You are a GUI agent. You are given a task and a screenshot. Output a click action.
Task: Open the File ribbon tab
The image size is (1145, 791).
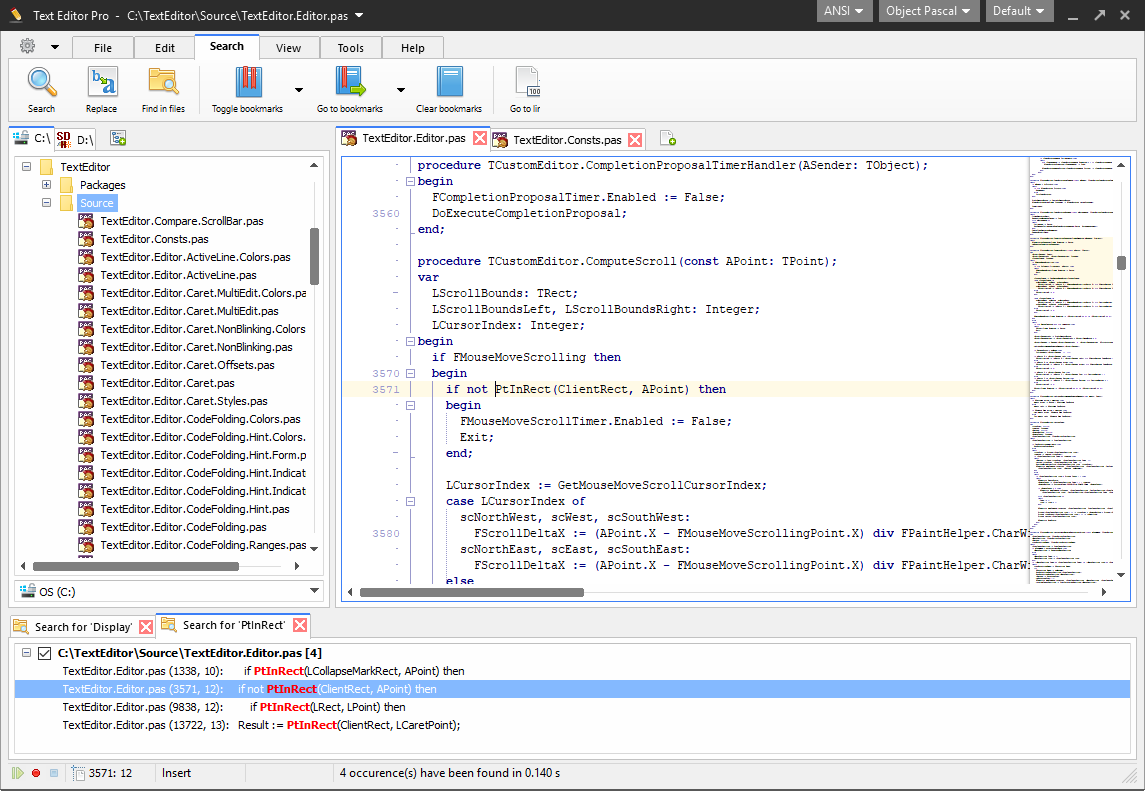point(103,47)
